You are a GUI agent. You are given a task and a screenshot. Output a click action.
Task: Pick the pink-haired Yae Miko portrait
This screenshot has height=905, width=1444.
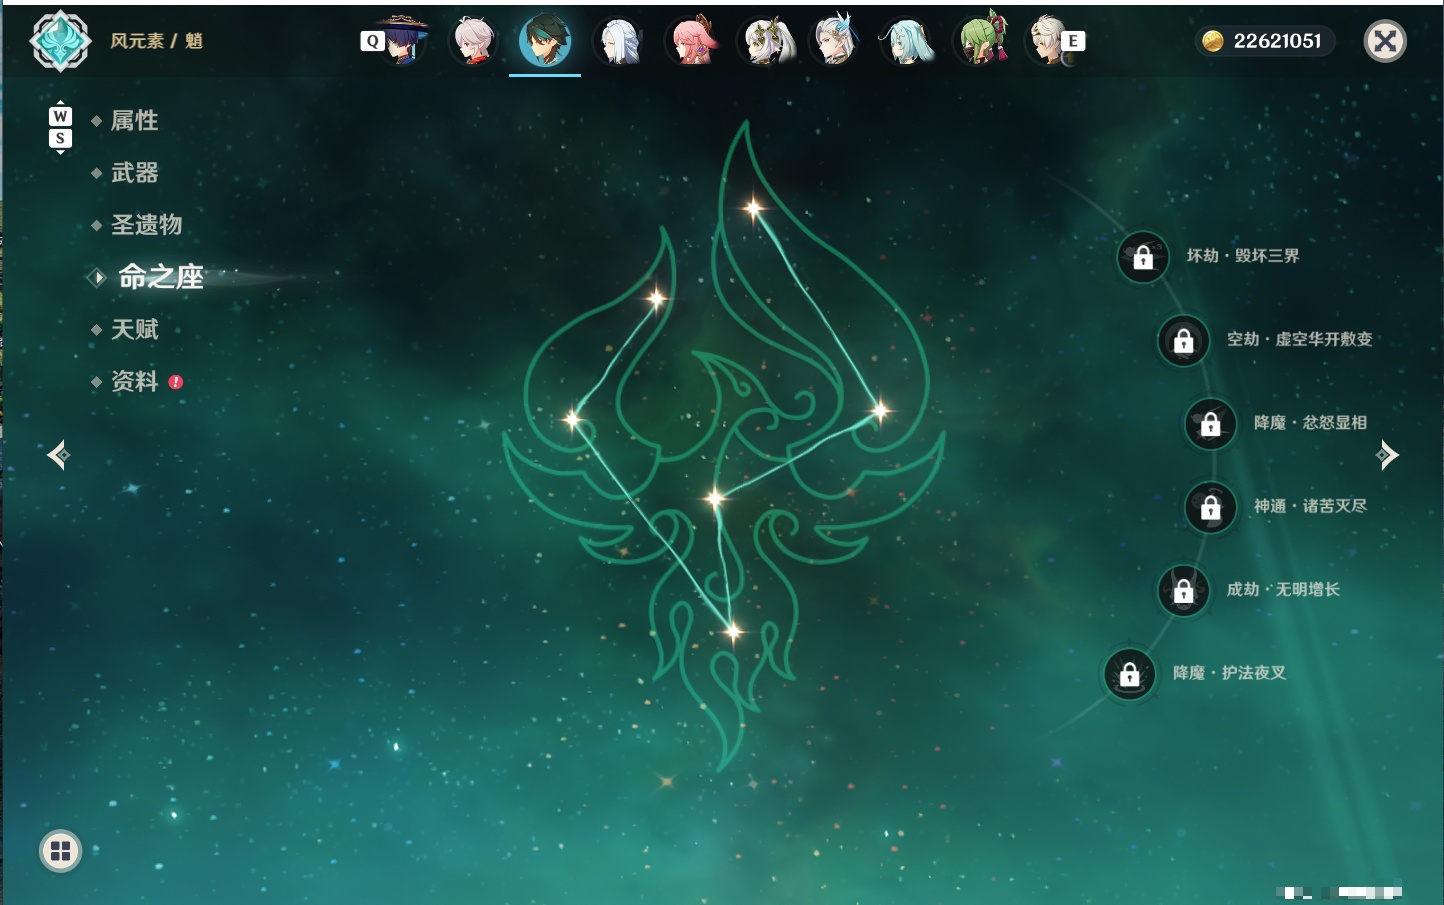pos(692,41)
